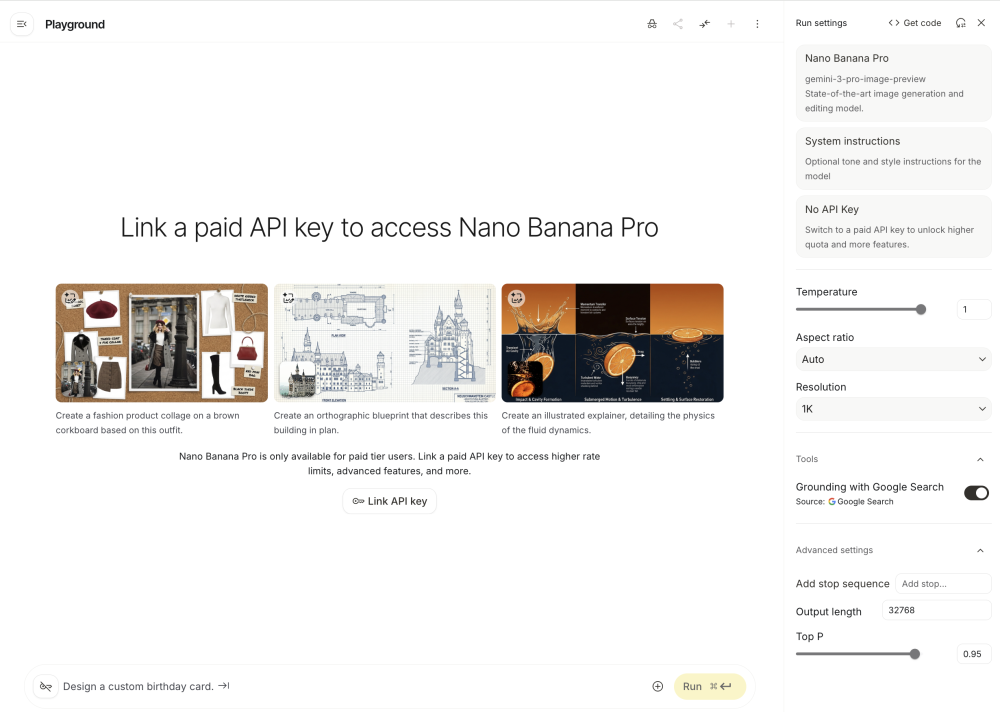Click the reset default settings icon
Viewport: 1000px width, 712px height.
pyautogui.click(x=961, y=23)
